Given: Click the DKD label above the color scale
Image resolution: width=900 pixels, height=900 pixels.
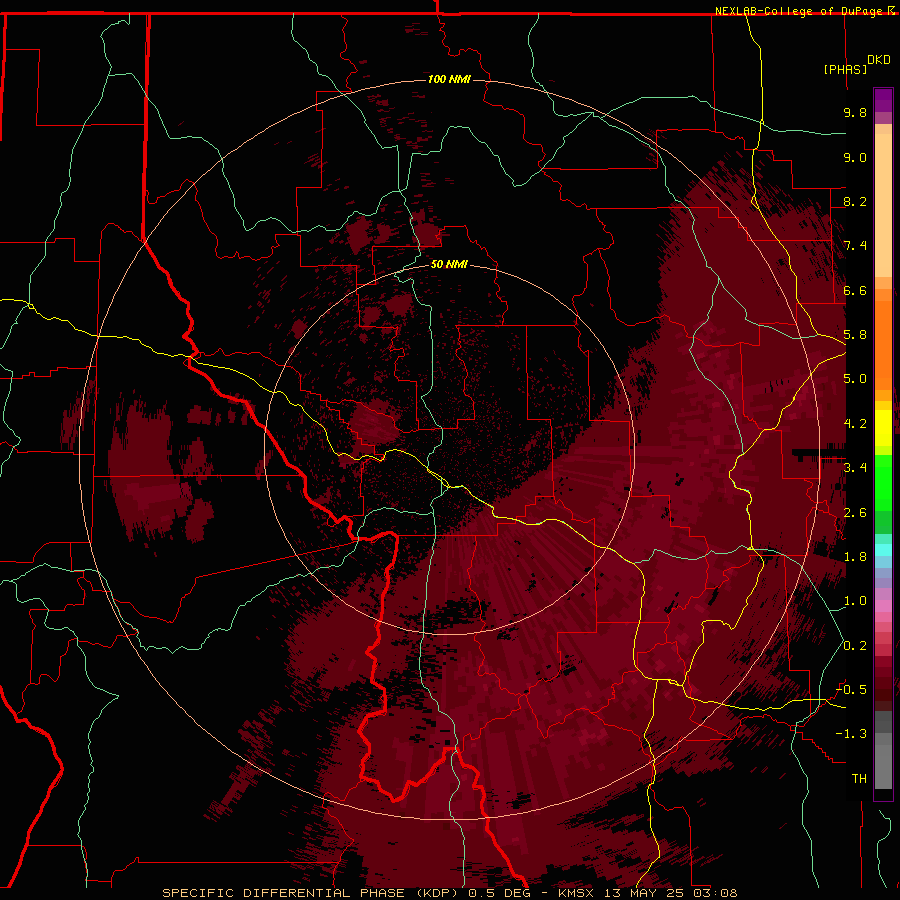Looking at the screenshot, I should pos(879,60).
